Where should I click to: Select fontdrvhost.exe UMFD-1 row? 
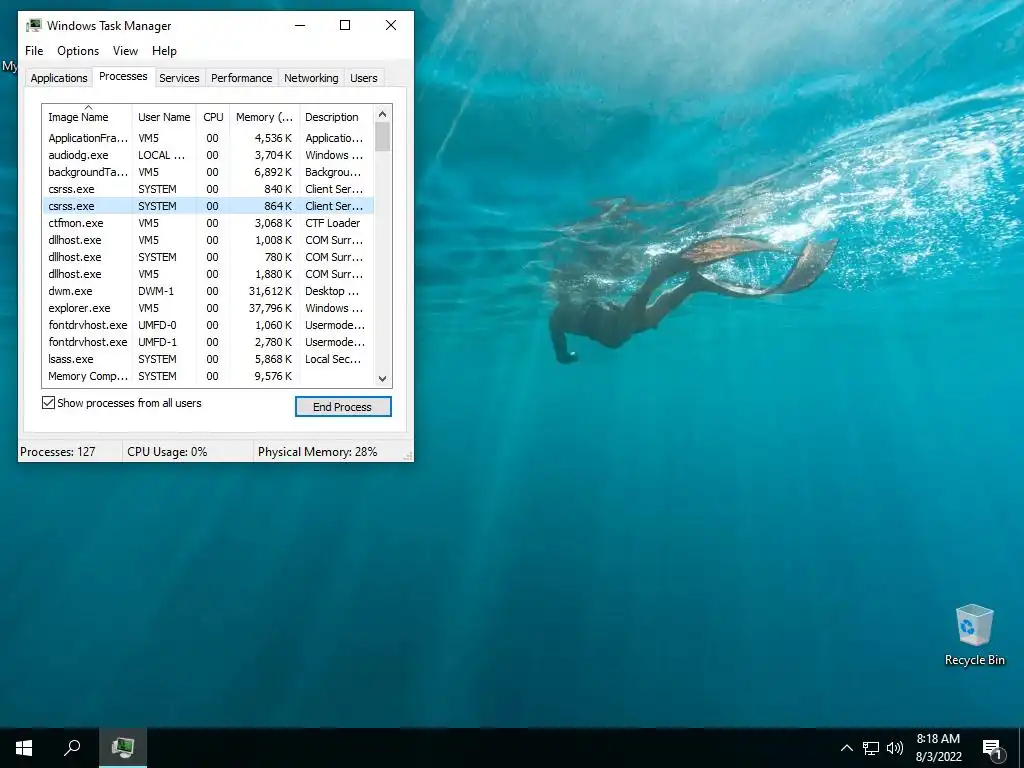tap(208, 342)
